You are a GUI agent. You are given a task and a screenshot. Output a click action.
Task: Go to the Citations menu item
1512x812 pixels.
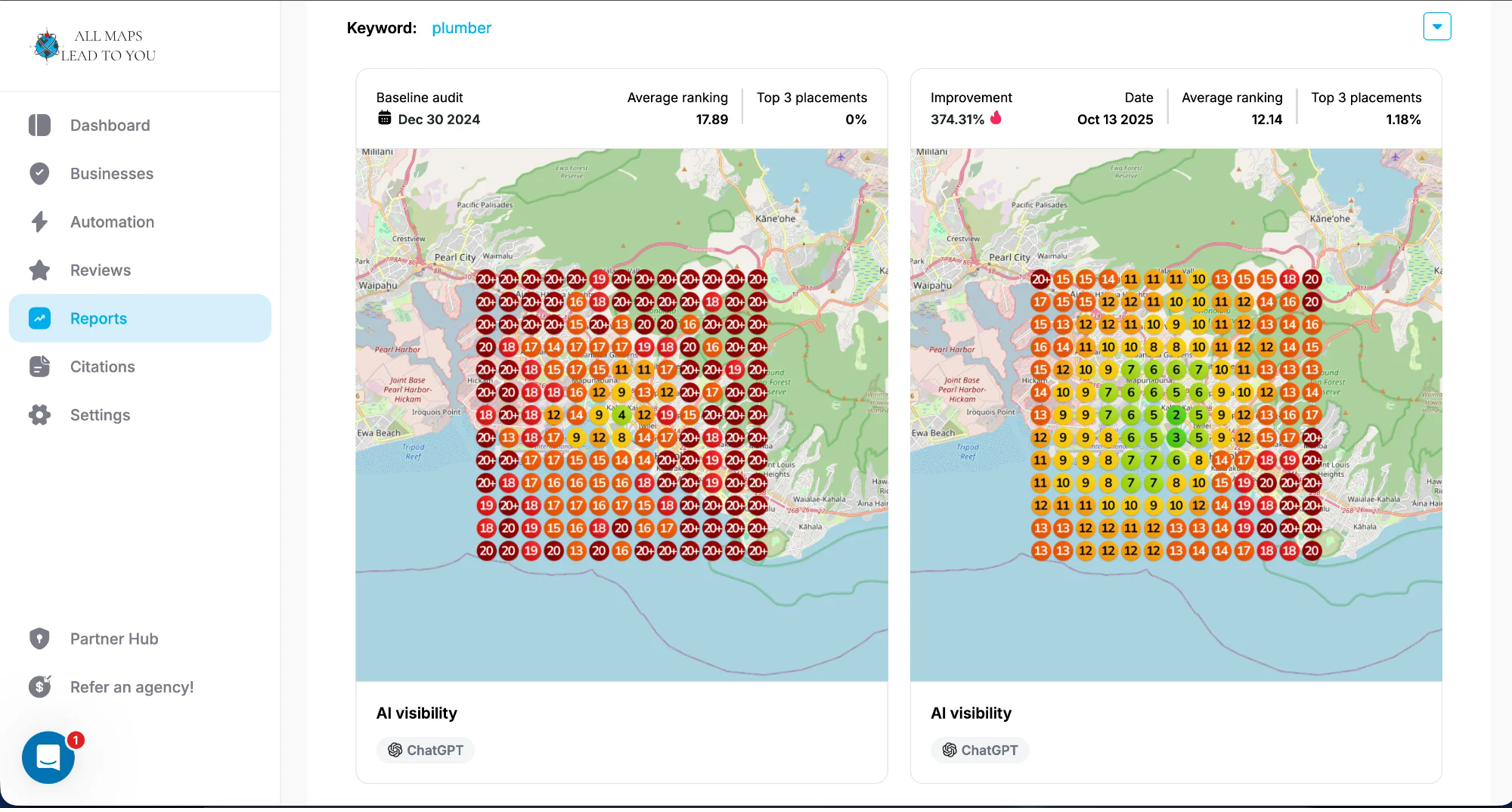102,367
